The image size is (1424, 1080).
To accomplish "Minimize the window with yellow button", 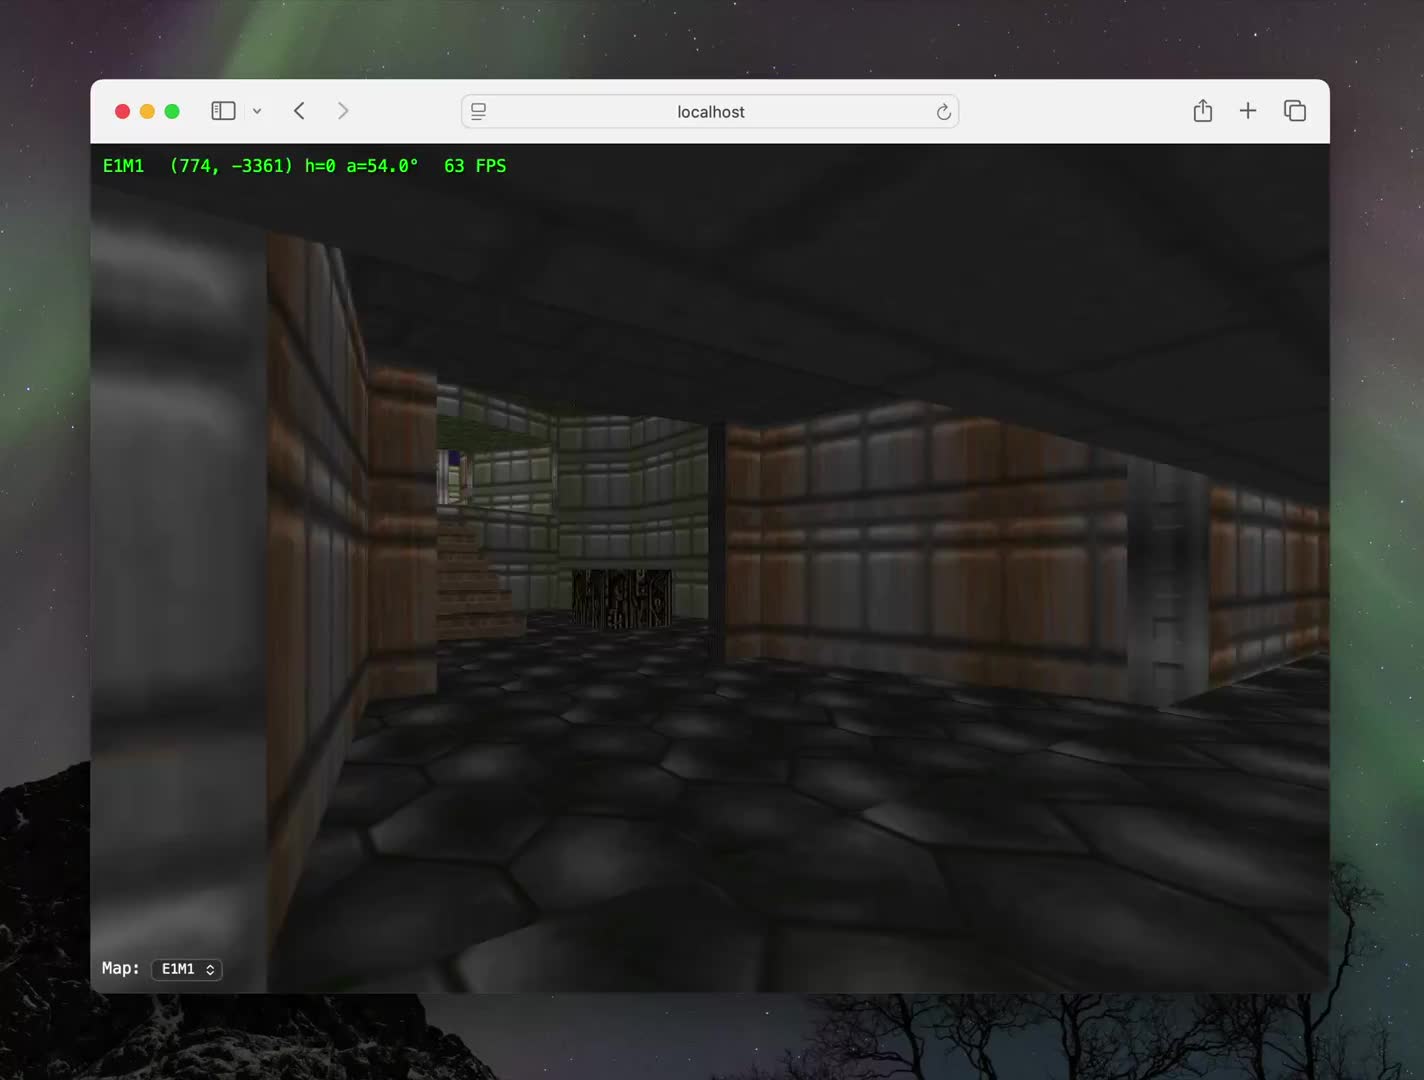I will (147, 111).
